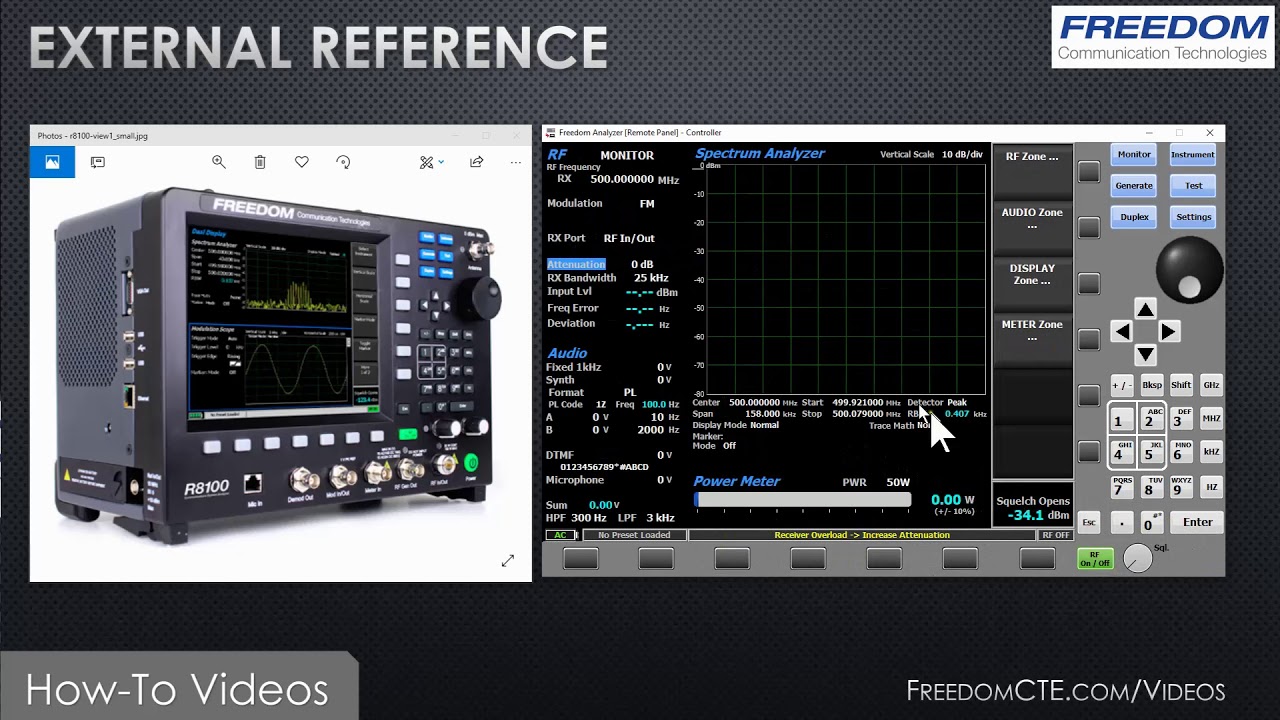The width and height of the screenshot is (1280, 720).
Task: Click keypad digit 9 WXYZ
Action: [x=1180, y=487]
